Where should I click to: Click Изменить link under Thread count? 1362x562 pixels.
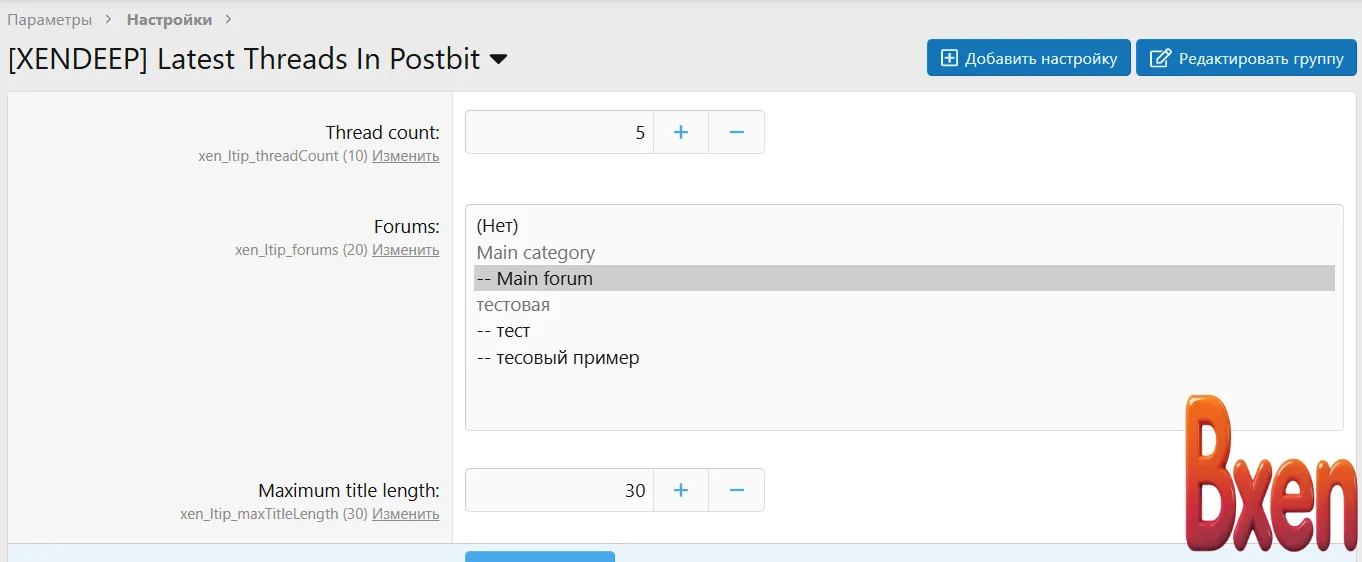coord(405,156)
